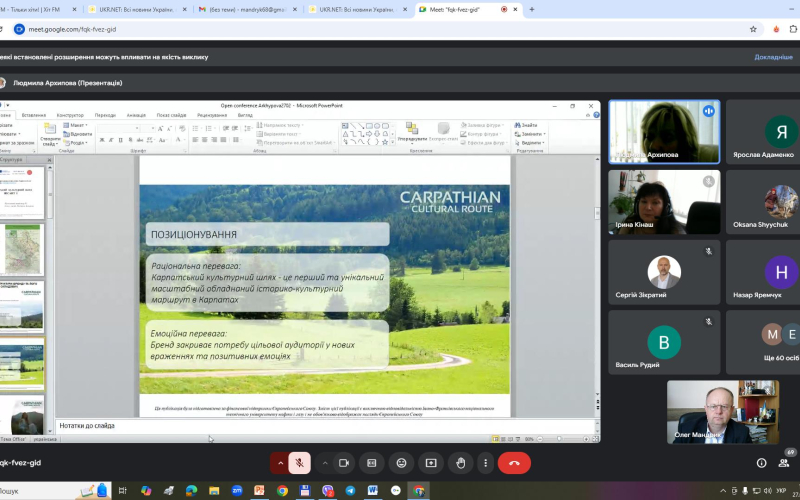Switch to the Gmail (без теми) tab
The height and width of the screenshot is (500, 800).
[247, 9]
